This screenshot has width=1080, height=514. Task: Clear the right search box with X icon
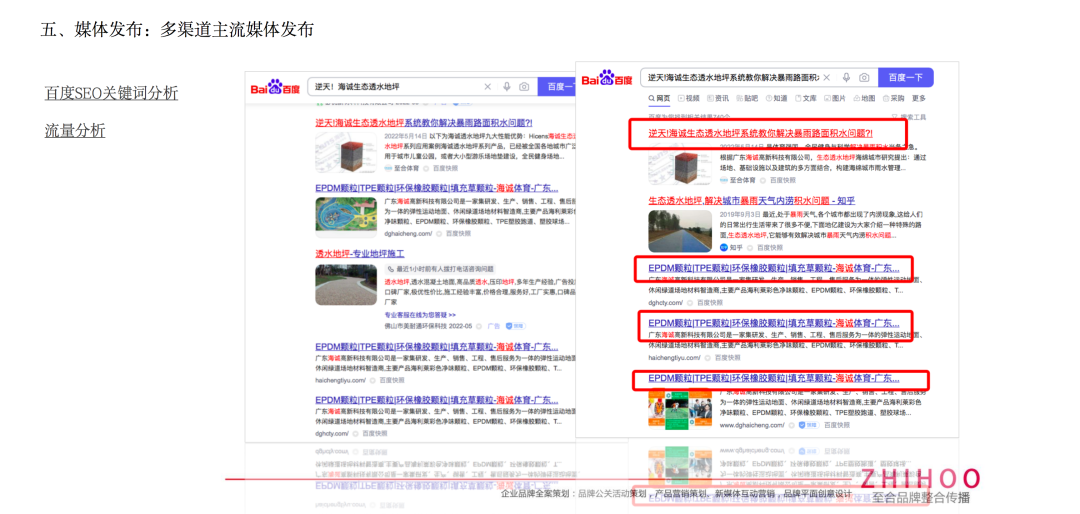coord(827,78)
